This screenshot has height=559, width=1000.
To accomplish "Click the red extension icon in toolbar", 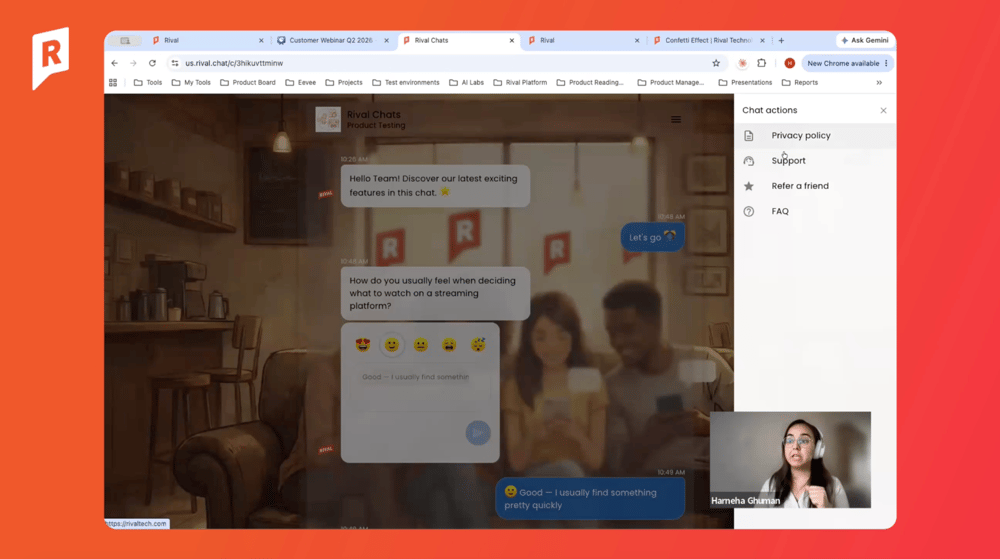I will click(x=742, y=63).
